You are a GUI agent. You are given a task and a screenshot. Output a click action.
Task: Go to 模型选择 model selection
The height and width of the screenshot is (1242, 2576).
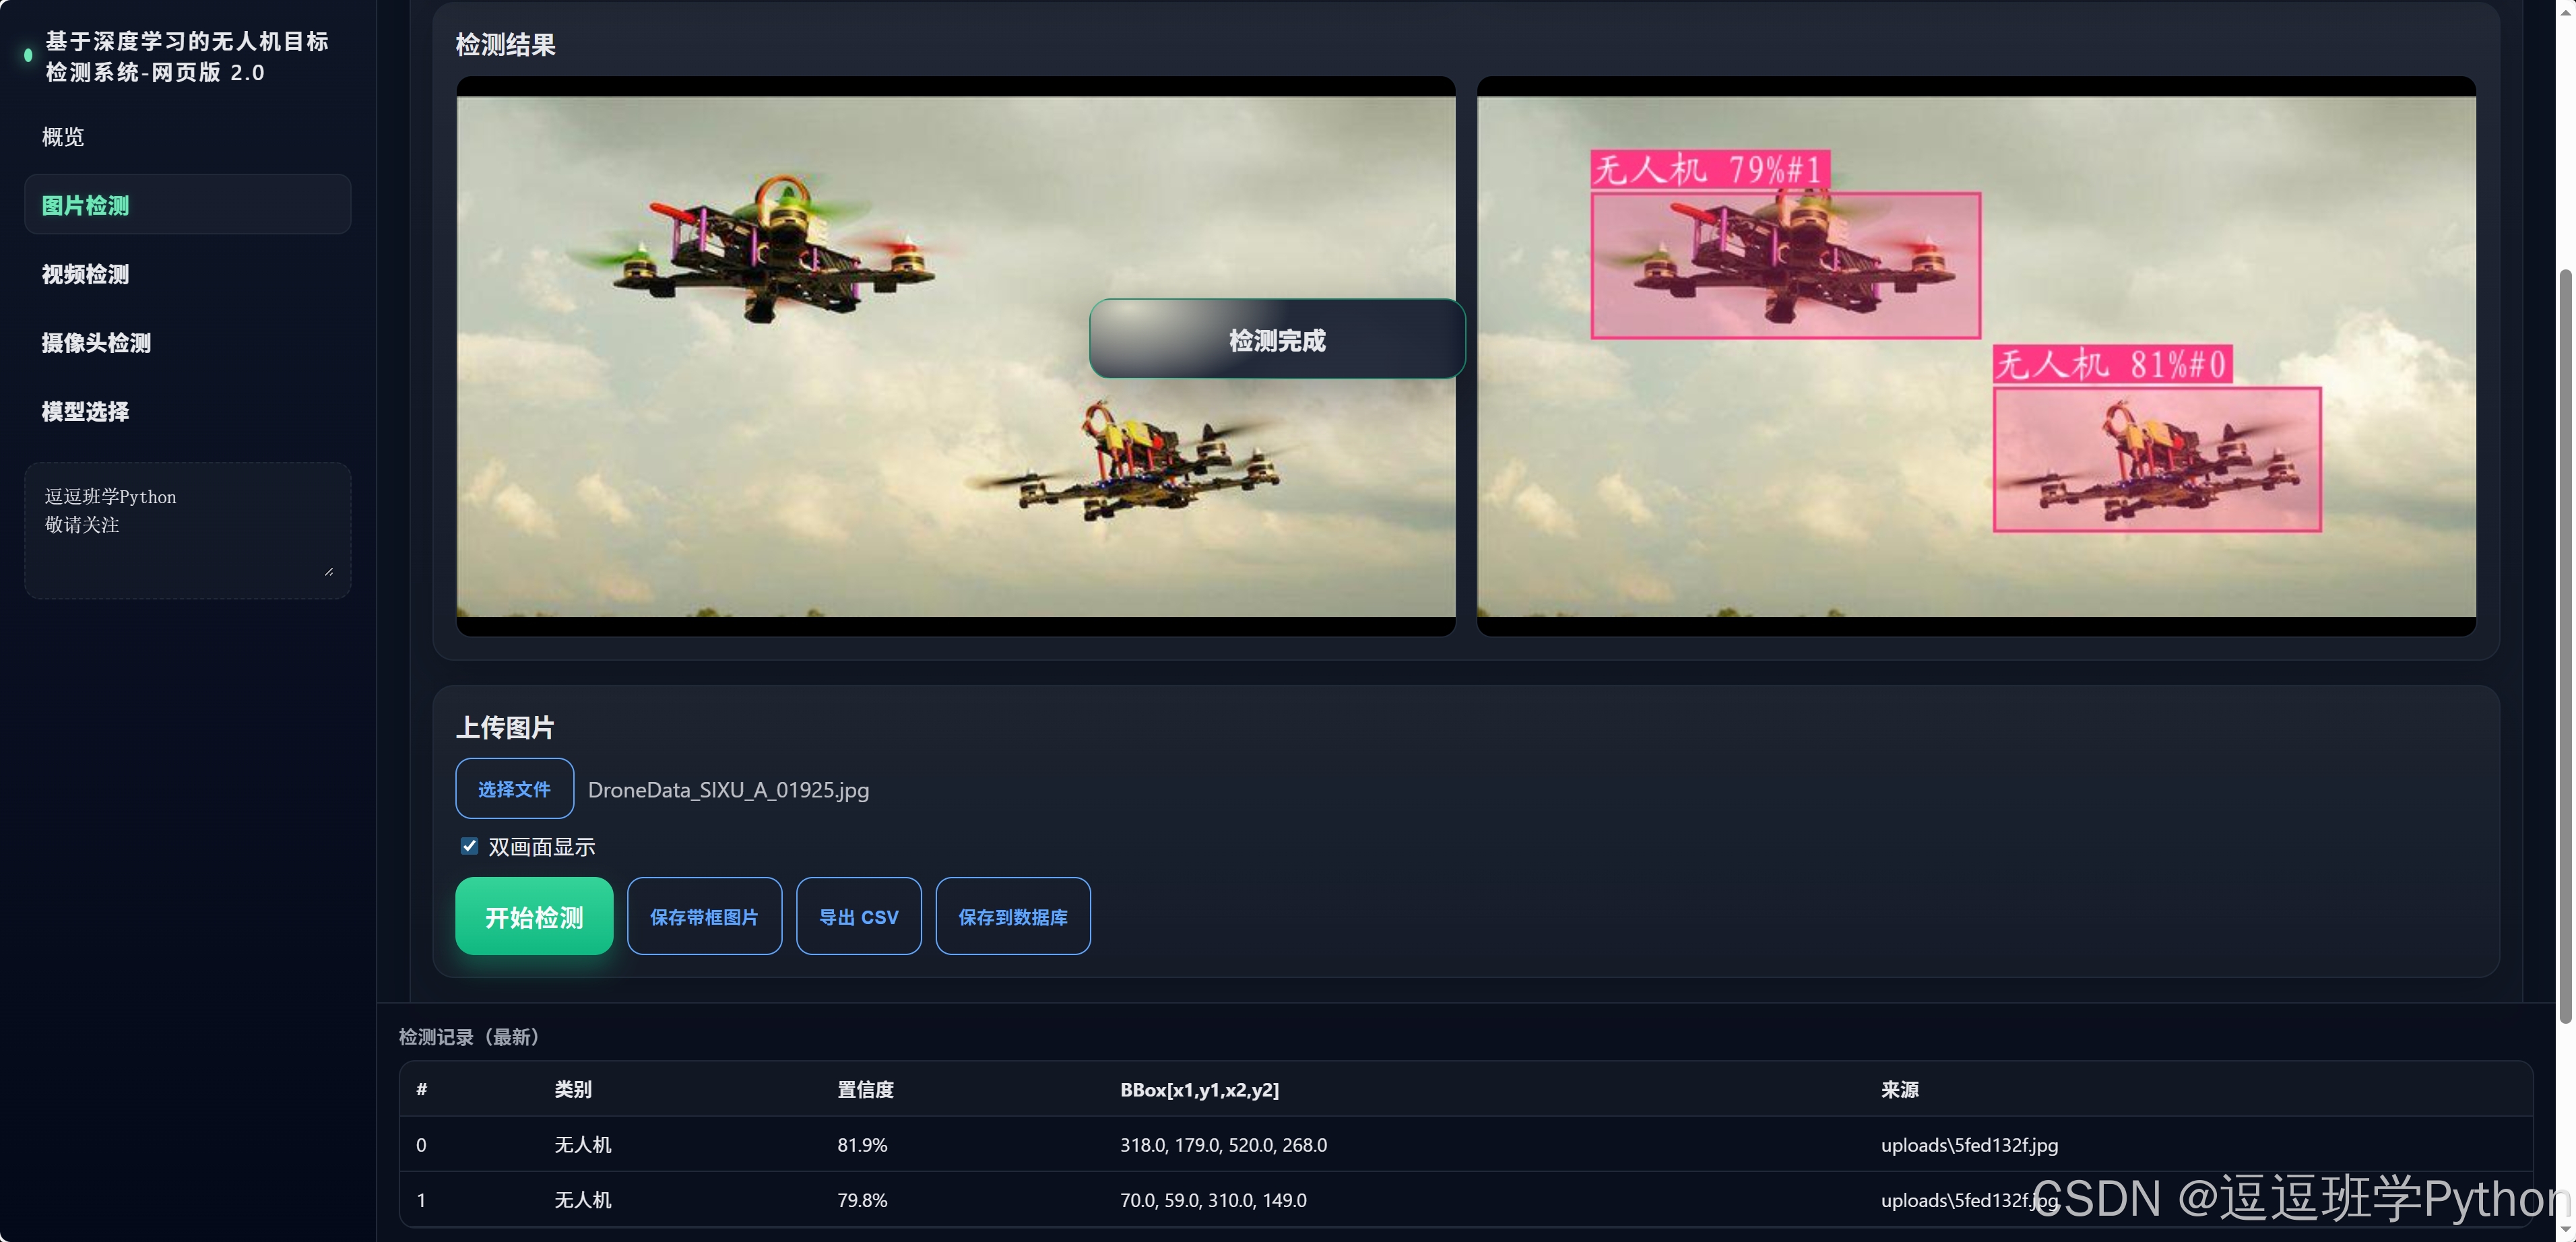coord(86,411)
